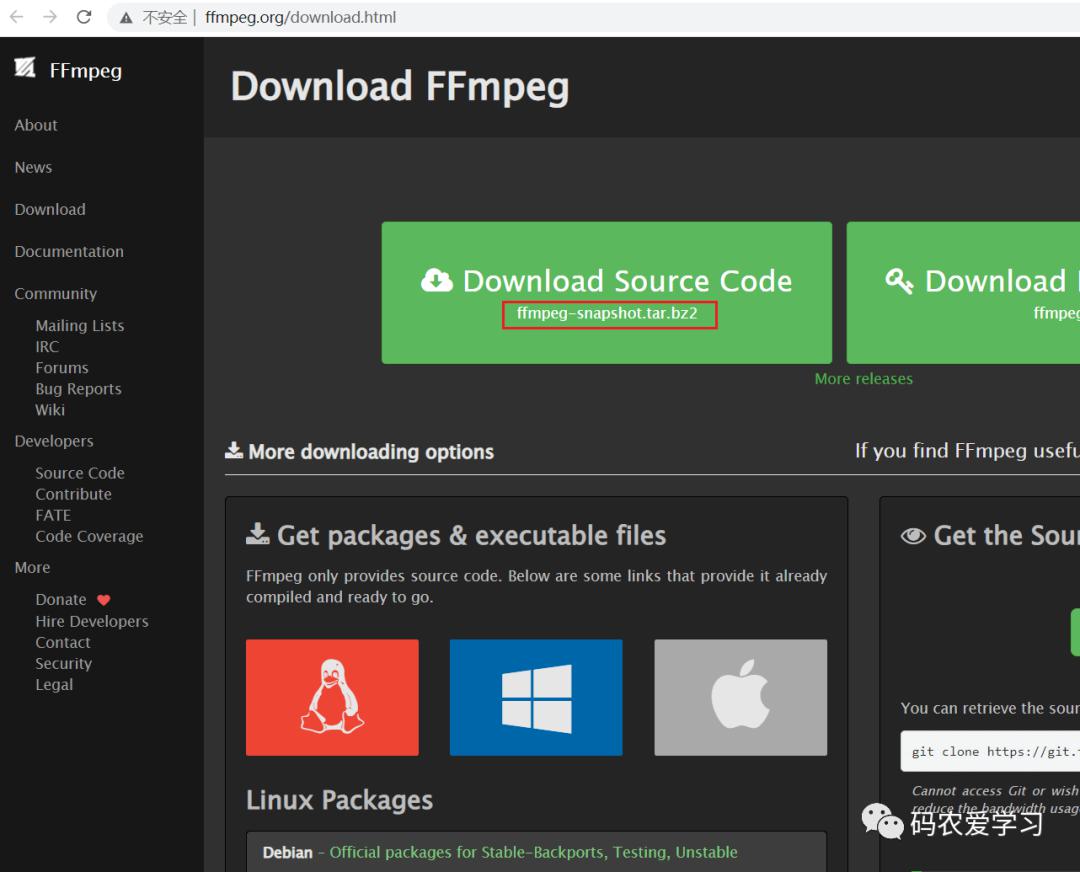Open Source Code link under Developers
This screenshot has width=1080, height=872.
[x=80, y=473]
